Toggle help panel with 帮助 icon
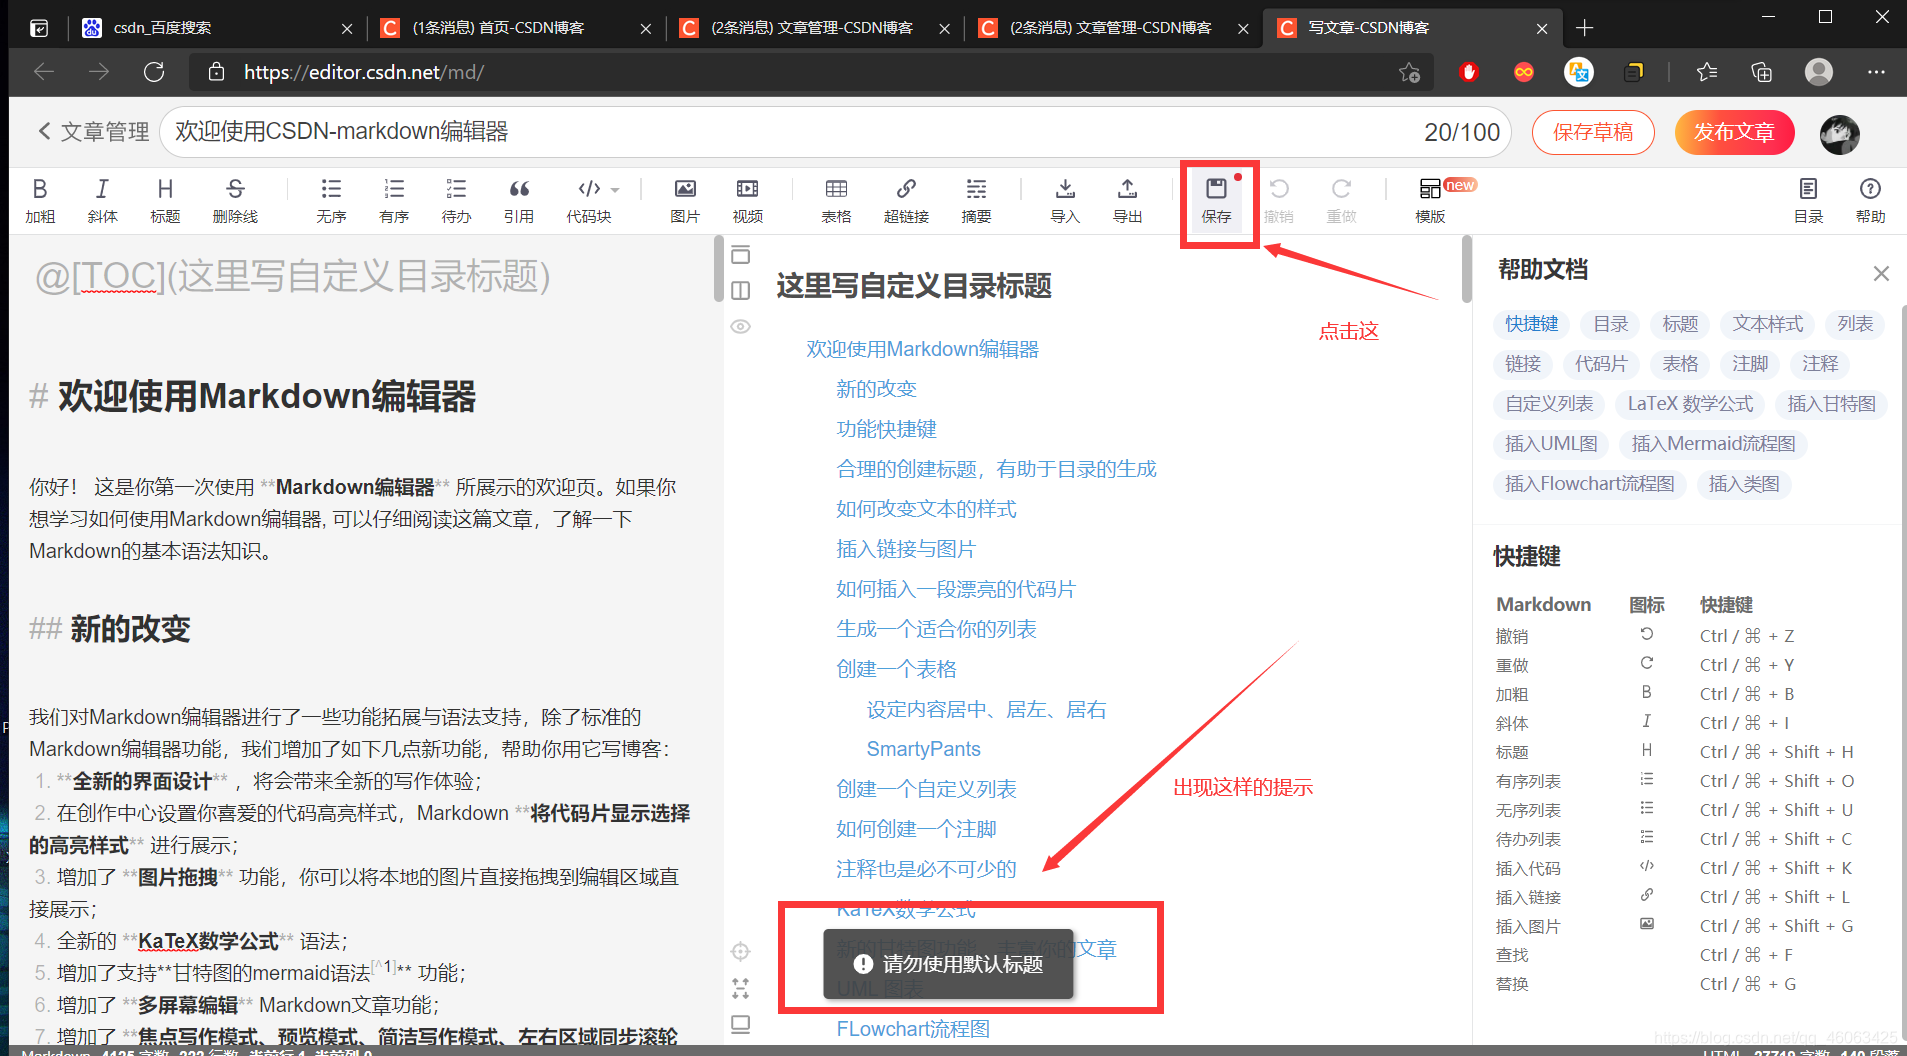This screenshot has height=1056, width=1907. tap(1870, 200)
